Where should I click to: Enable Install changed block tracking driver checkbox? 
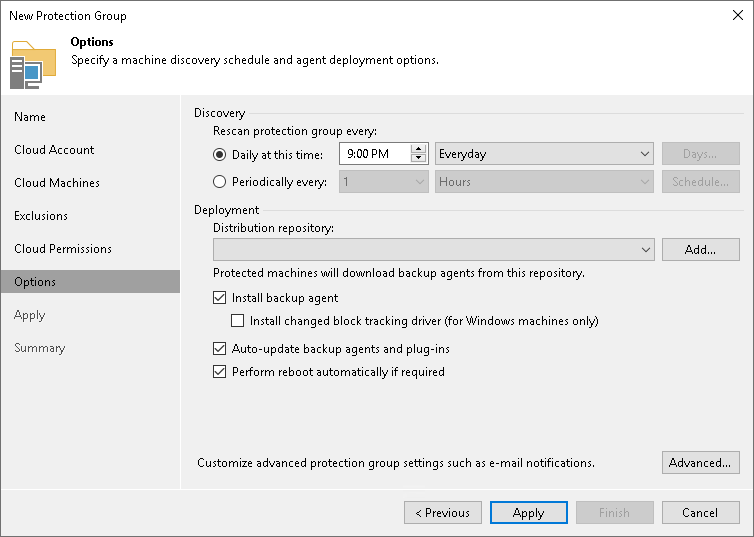238,321
